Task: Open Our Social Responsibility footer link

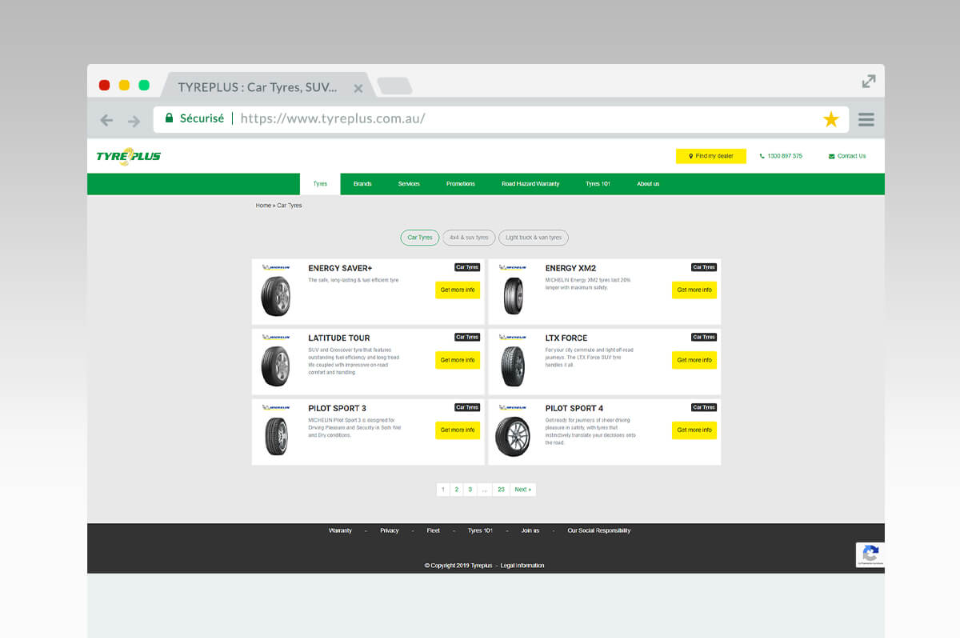Action: (x=599, y=531)
